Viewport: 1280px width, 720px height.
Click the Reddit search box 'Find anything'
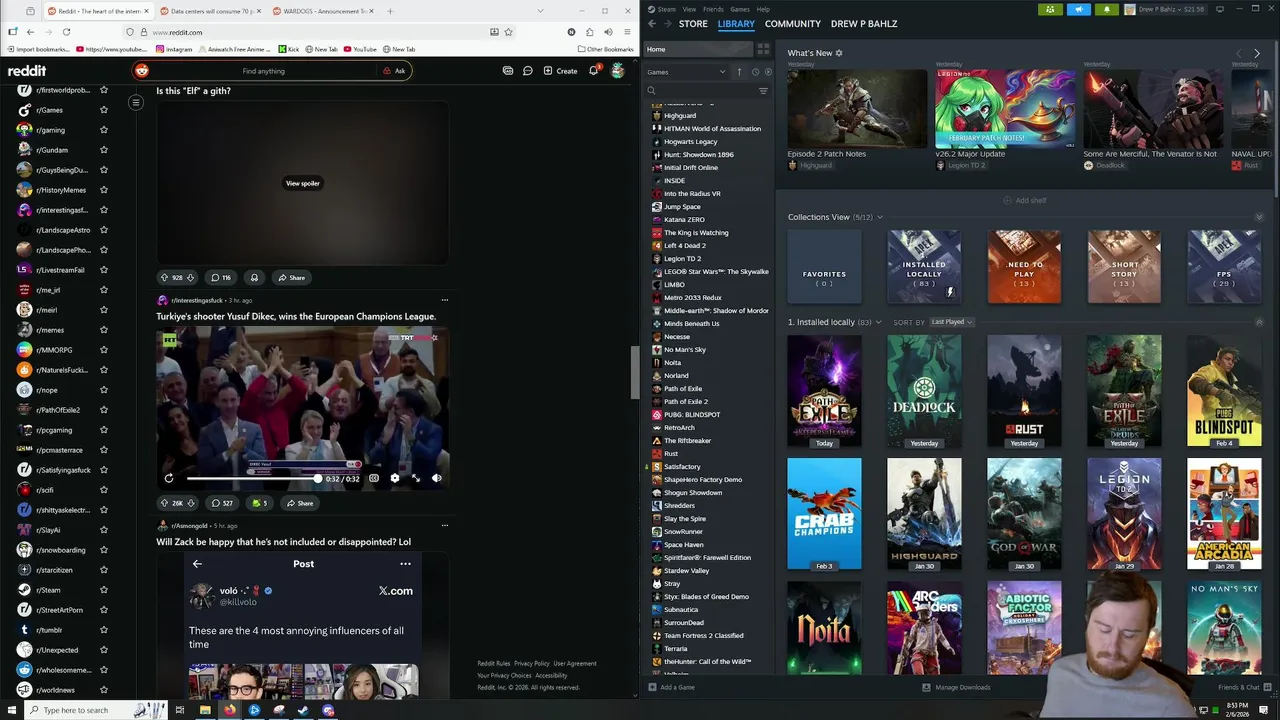click(263, 71)
